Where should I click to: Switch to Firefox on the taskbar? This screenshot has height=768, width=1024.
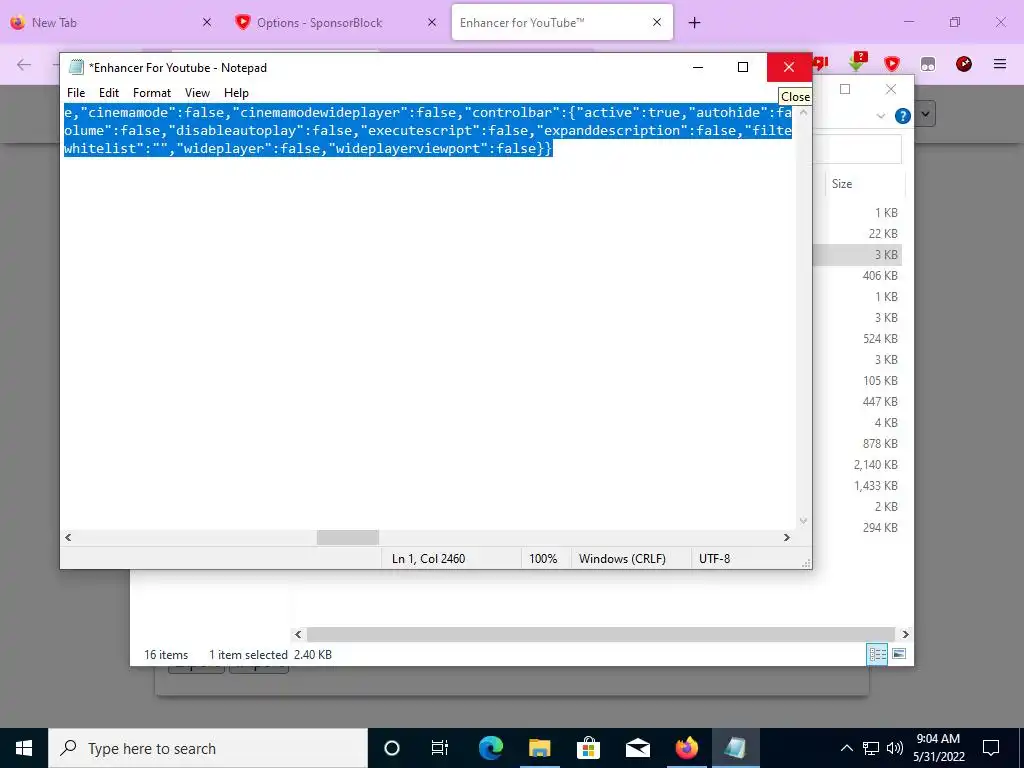coord(686,748)
